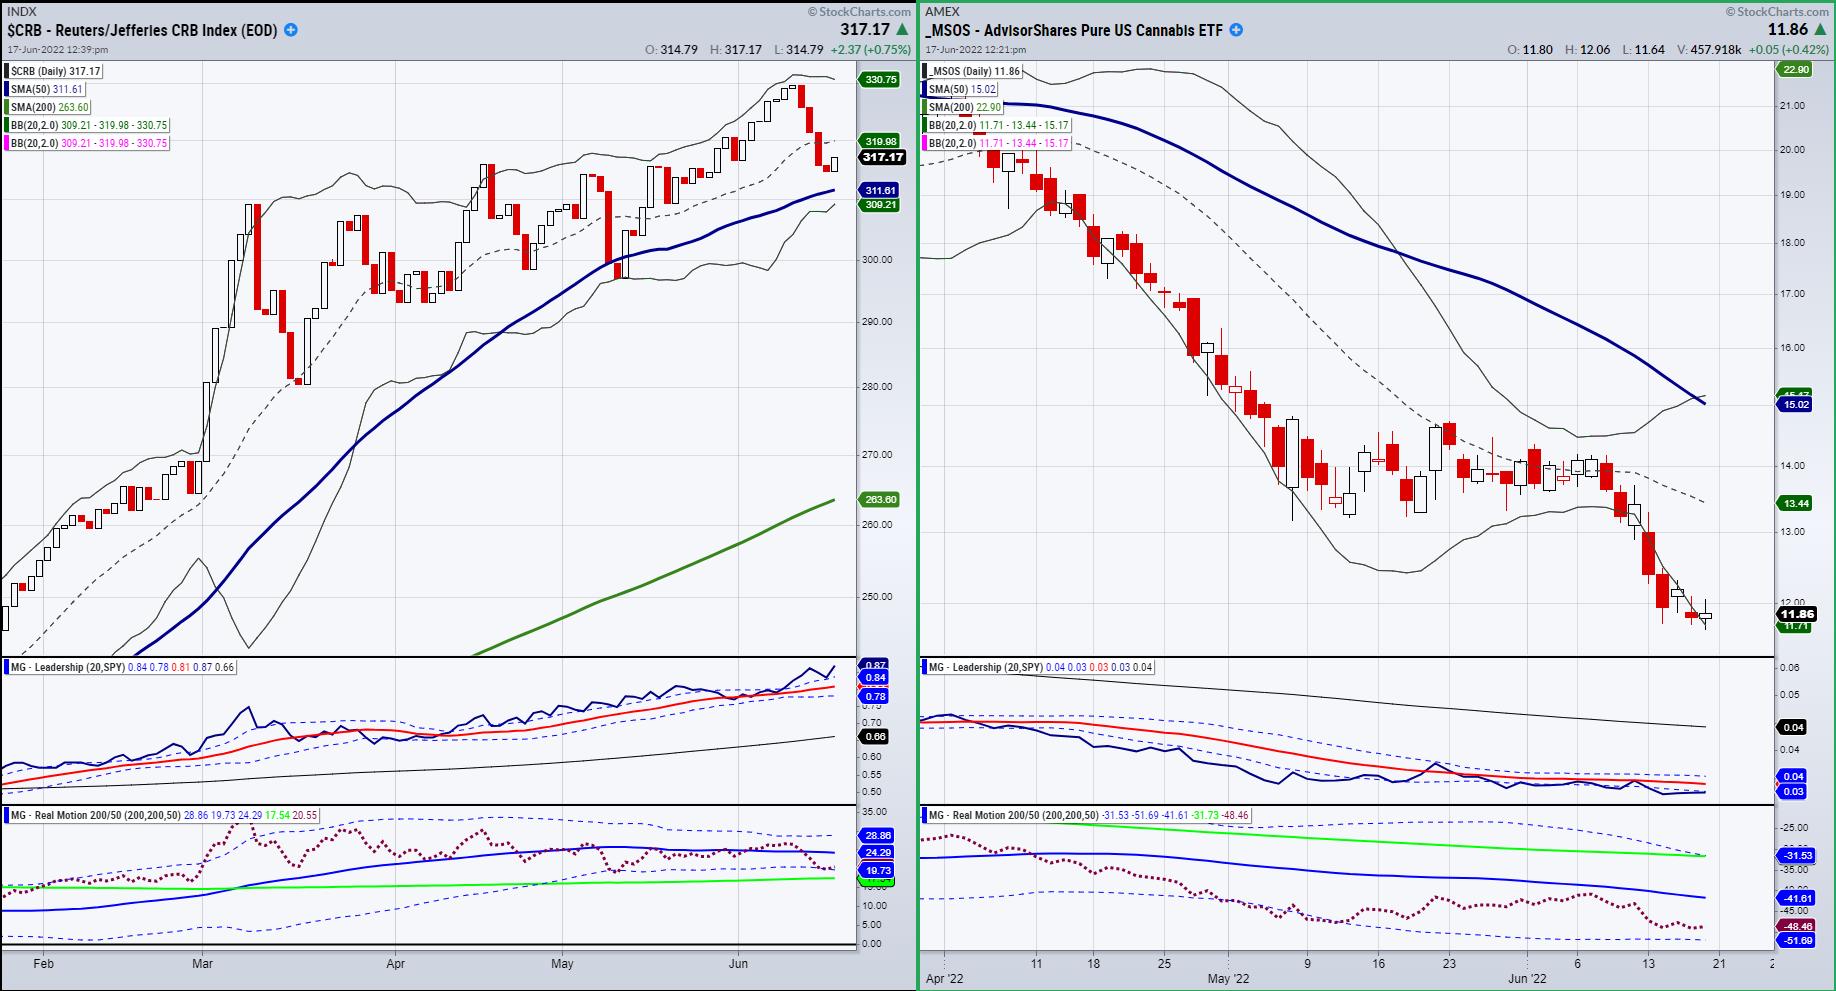Click the 15.02 blue SMA price tag on _MSOS
This screenshot has width=1836, height=991.
point(1795,404)
